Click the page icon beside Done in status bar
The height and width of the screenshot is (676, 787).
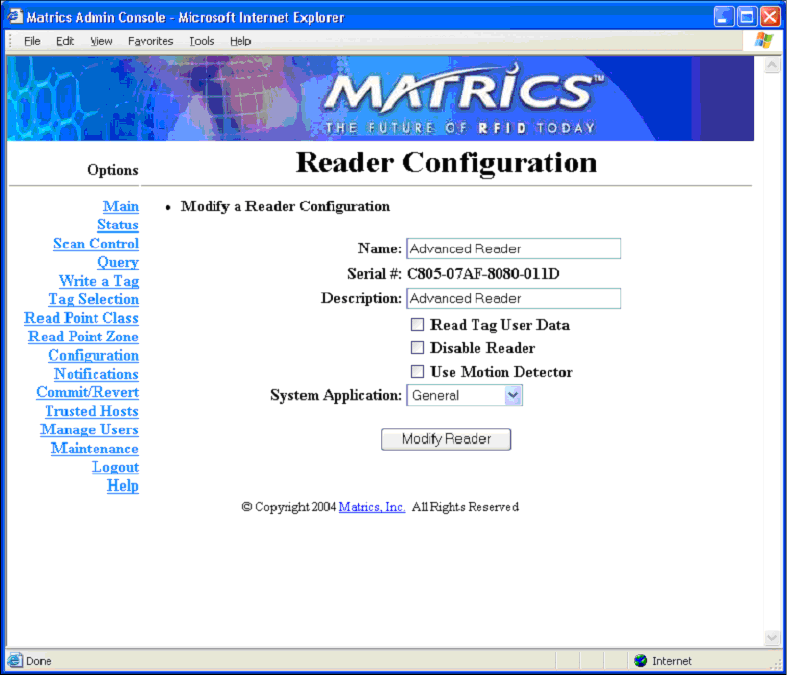pos(15,660)
